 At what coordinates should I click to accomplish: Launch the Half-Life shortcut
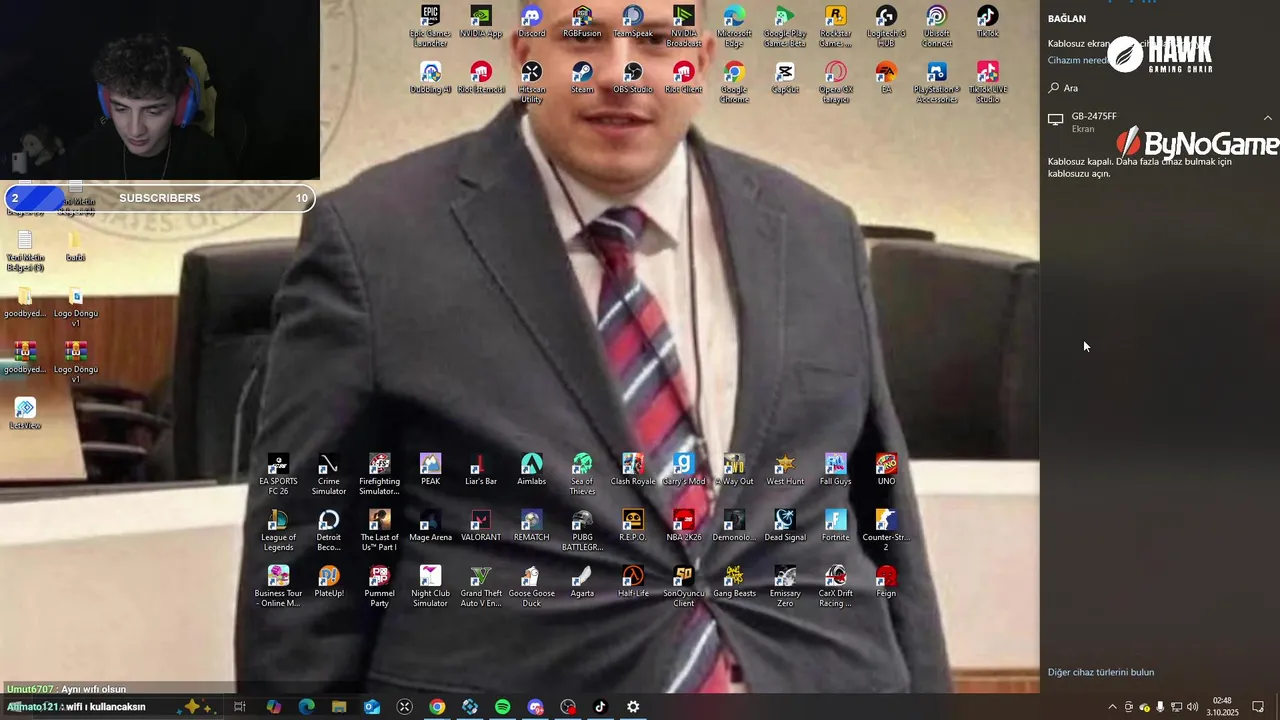pyautogui.click(x=633, y=582)
